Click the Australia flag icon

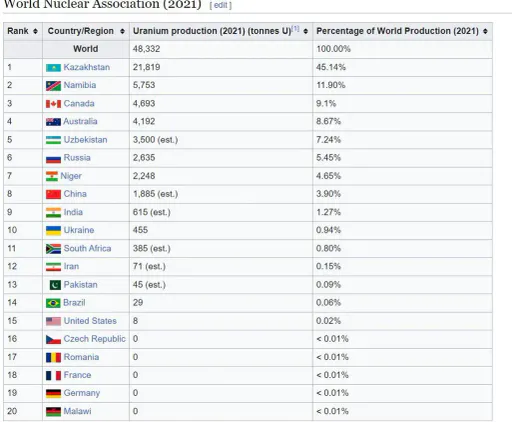(53, 122)
